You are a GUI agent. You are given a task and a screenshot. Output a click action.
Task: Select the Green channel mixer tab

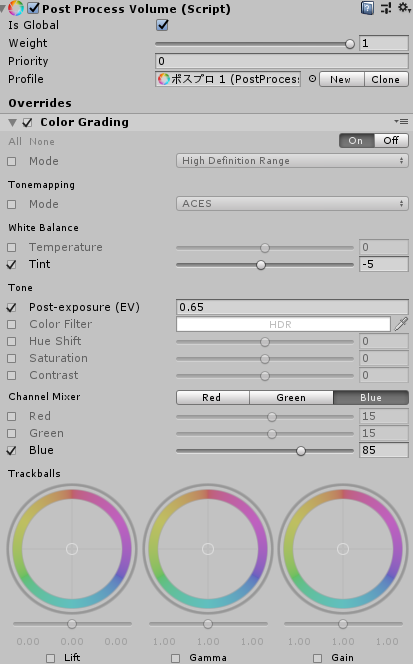[291, 398]
